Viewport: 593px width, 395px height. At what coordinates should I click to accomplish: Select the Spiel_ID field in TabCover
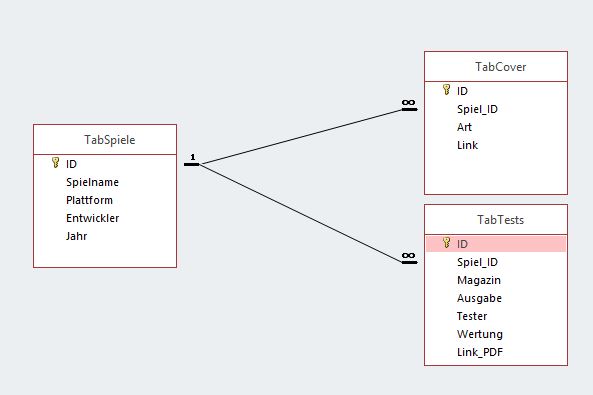496,109
